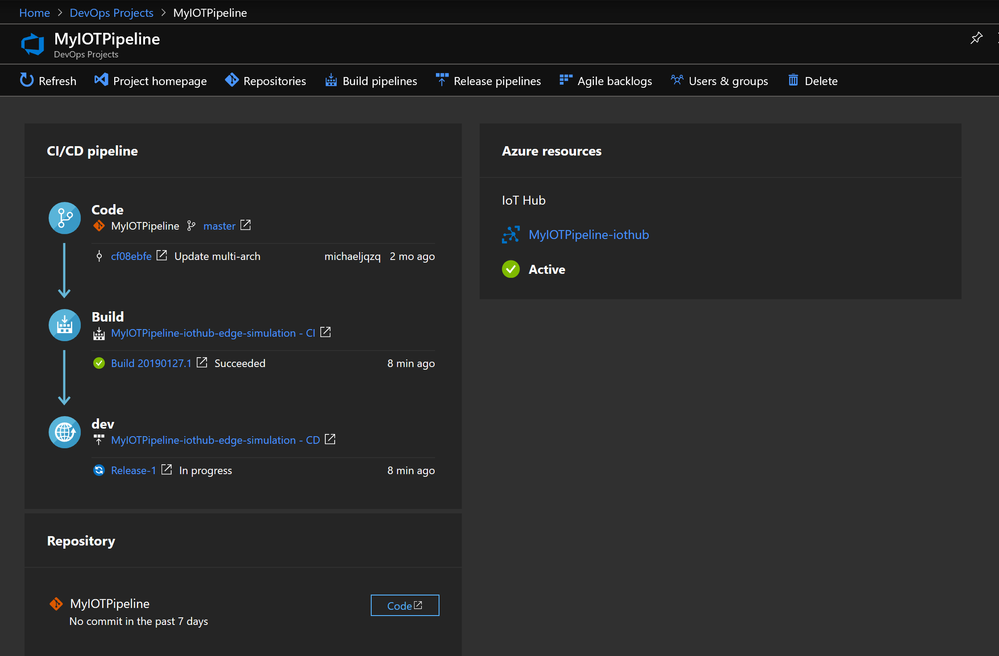Pin the blade using the pin icon
Screen dimensions: 999x656
976,38
